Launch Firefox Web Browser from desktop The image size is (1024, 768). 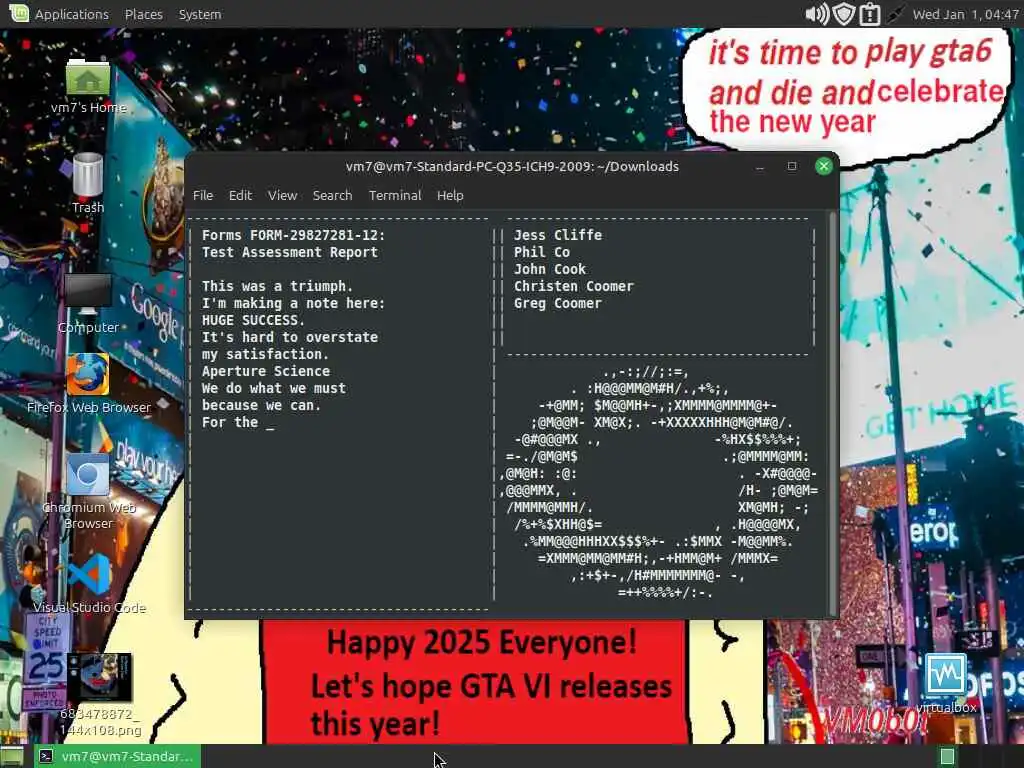click(88, 374)
